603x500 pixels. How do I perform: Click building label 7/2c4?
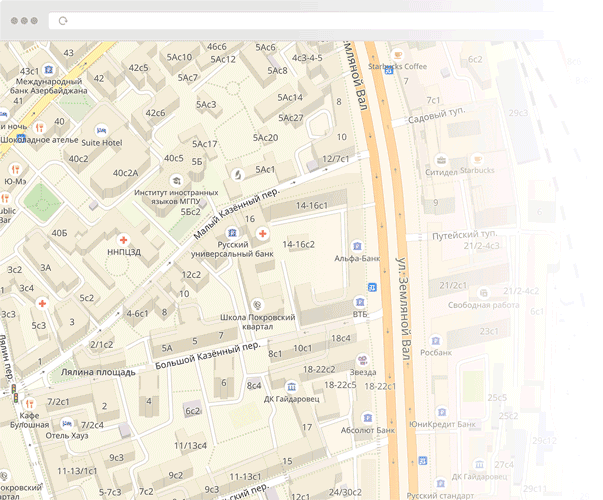coord(92,425)
